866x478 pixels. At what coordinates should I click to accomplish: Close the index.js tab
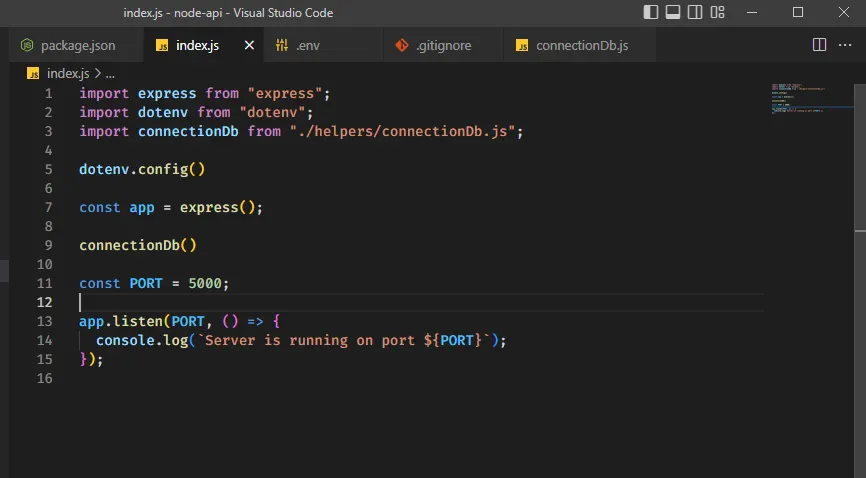pyautogui.click(x=249, y=45)
